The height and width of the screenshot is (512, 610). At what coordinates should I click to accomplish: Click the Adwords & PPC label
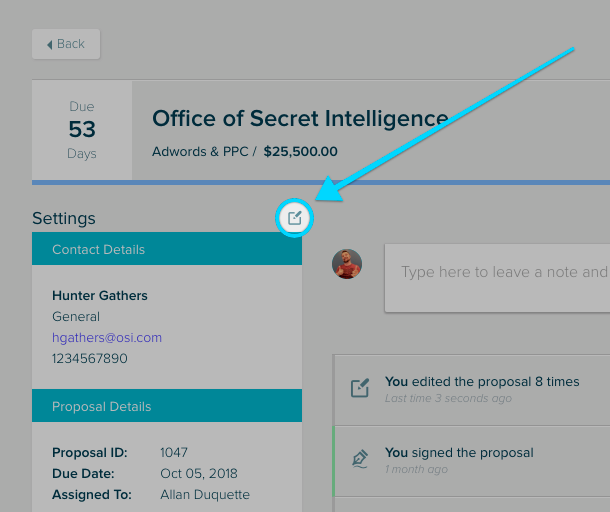click(x=199, y=152)
